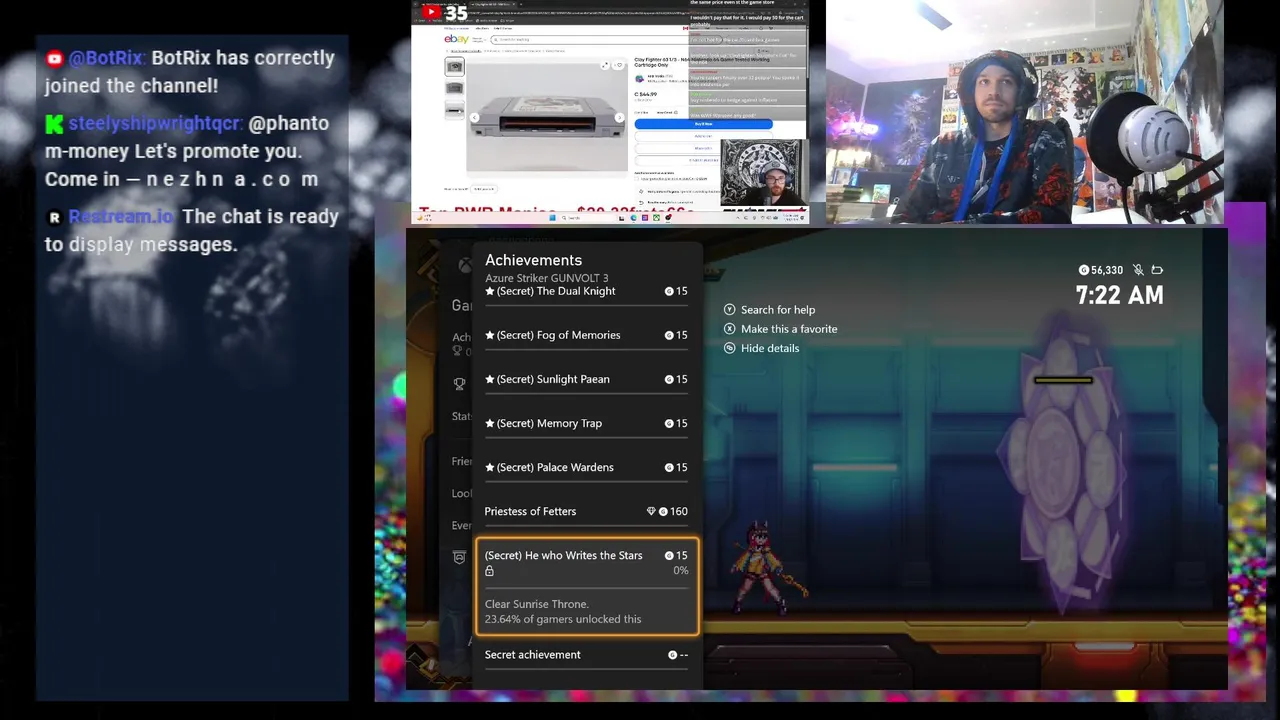This screenshot has width=1280, height=720.
Task: Click the star beside Memory Trap
Action: coord(490,423)
